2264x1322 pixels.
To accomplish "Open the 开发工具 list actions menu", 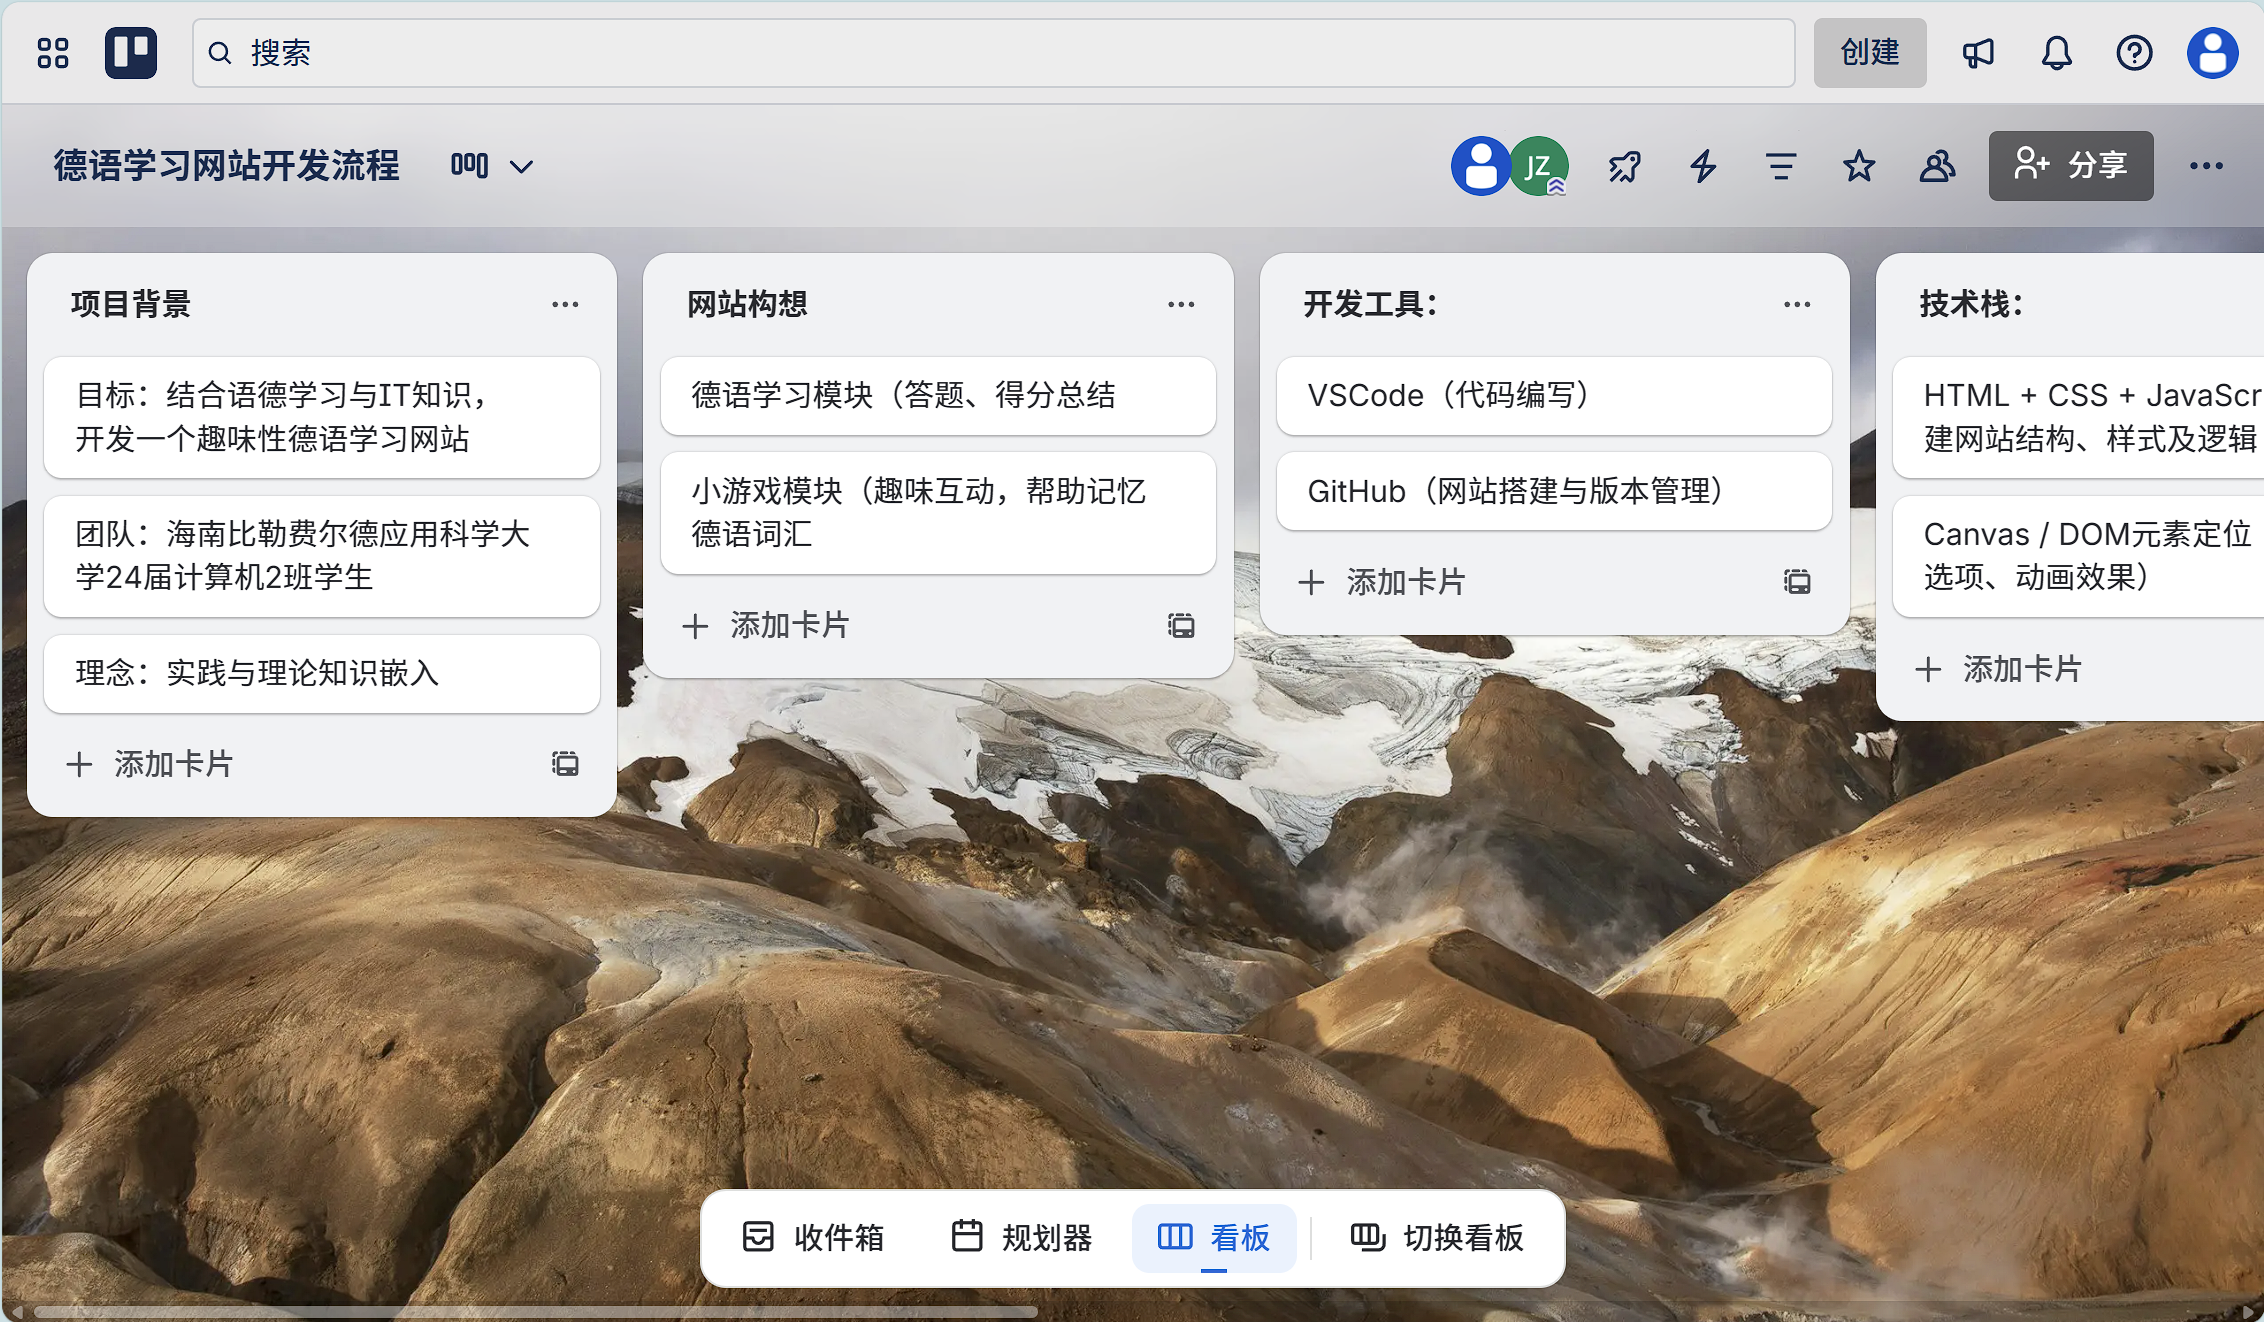I will 1797,305.
